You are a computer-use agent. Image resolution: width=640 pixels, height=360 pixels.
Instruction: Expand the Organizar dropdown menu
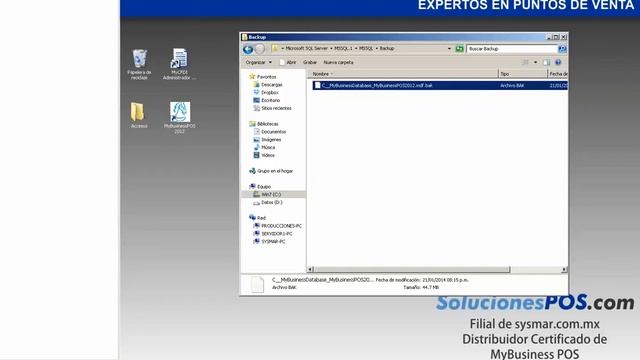(259, 62)
